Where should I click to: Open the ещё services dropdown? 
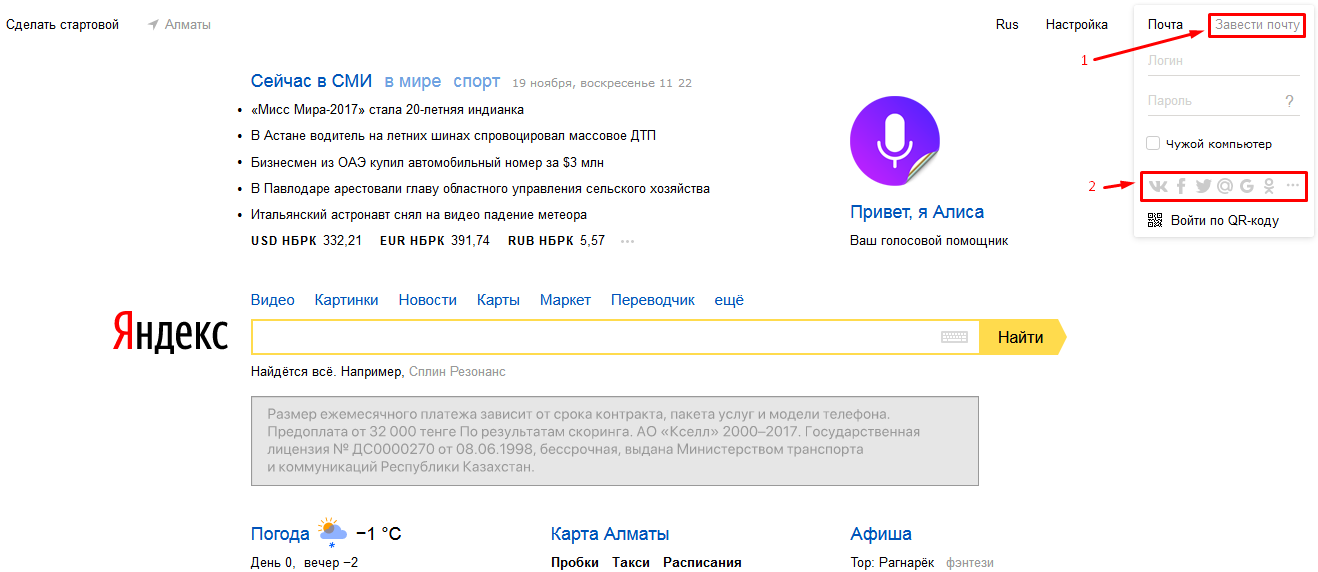click(x=729, y=300)
